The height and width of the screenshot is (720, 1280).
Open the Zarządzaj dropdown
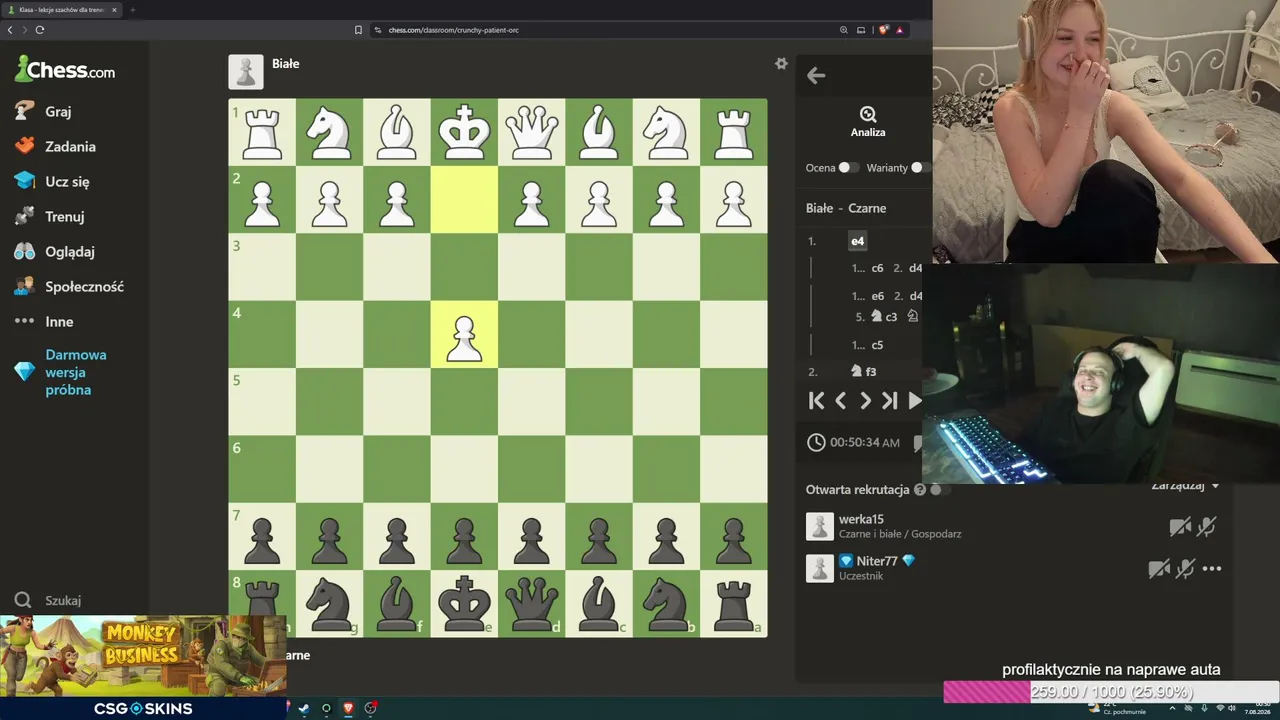1186,486
